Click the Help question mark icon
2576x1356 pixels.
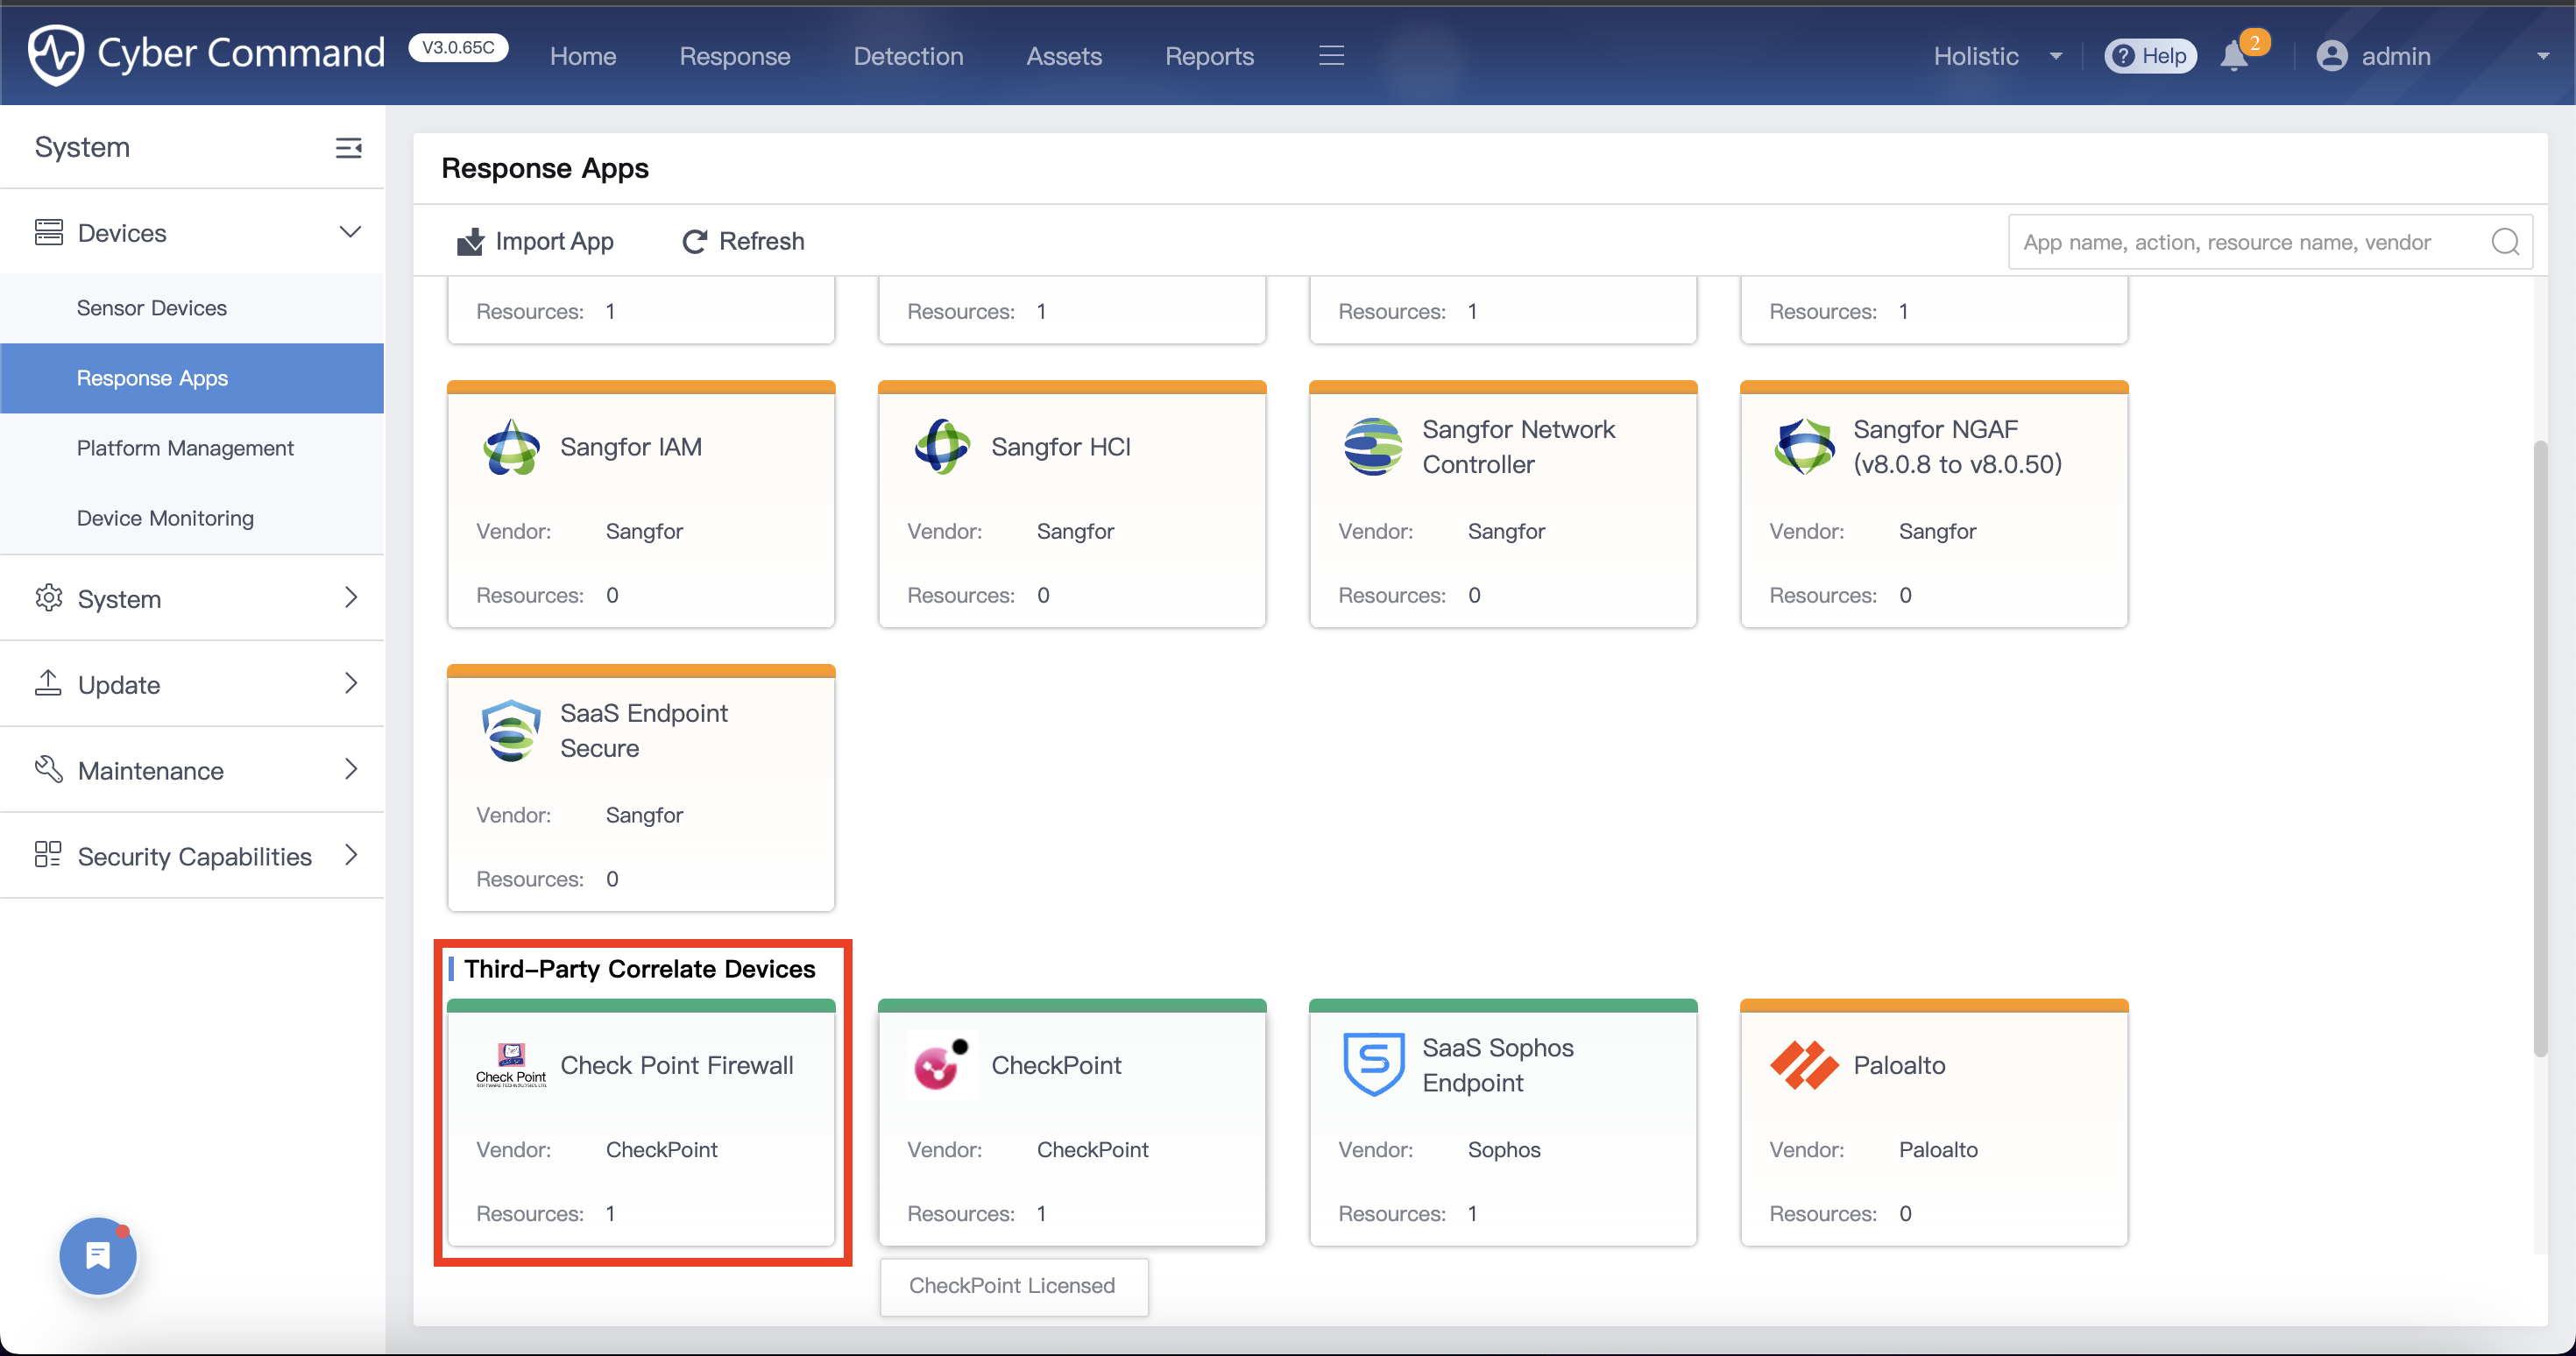(2124, 56)
